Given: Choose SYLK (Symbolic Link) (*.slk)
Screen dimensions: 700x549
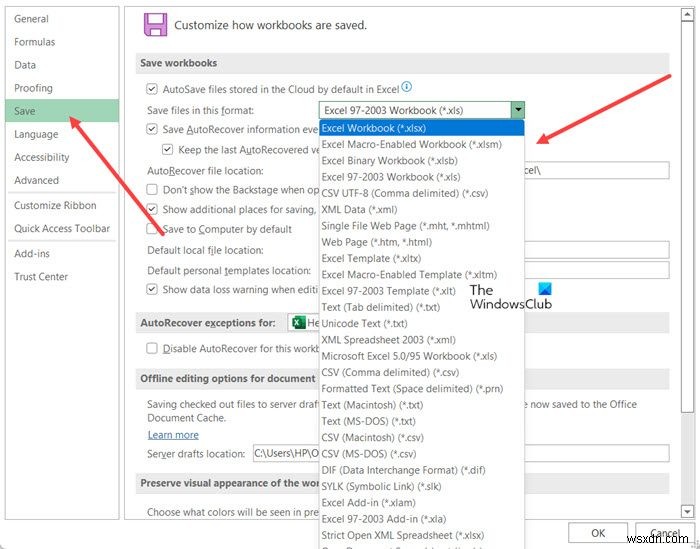Looking at the screenshot, I should [x=422, y=487].
